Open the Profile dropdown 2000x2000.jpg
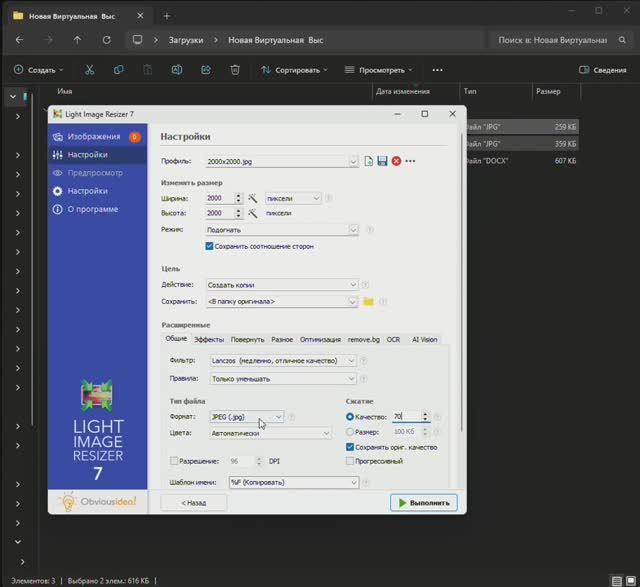The width and height of the screenshot is (640, 587). click(x=282, y=161)
